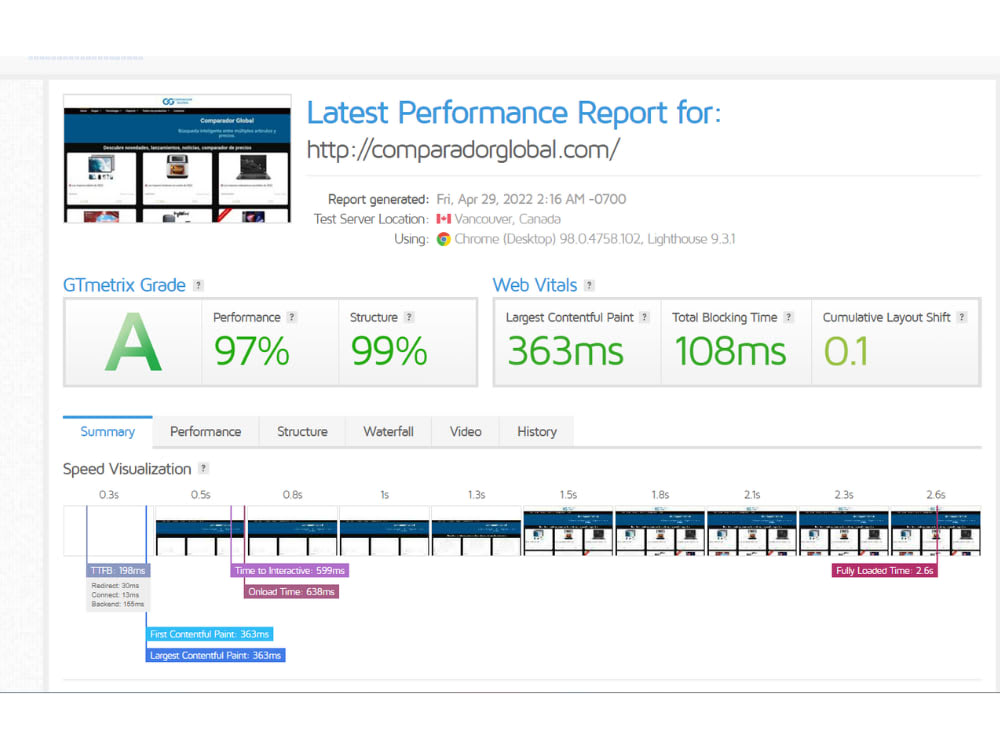The height and width of the screenshot is (750, 1000).
Task: Click the 2.6s filmstrip frame
Action: pos(936,531)
